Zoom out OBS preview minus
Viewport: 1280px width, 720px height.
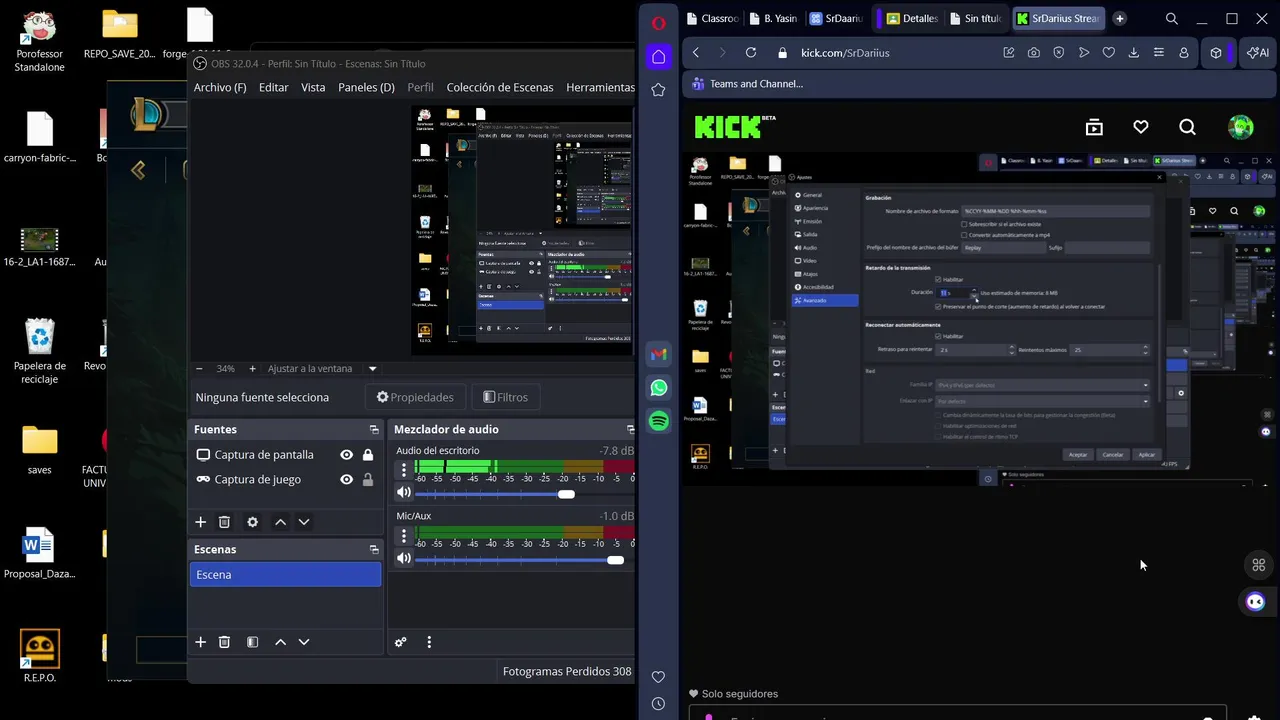[199, 369]
